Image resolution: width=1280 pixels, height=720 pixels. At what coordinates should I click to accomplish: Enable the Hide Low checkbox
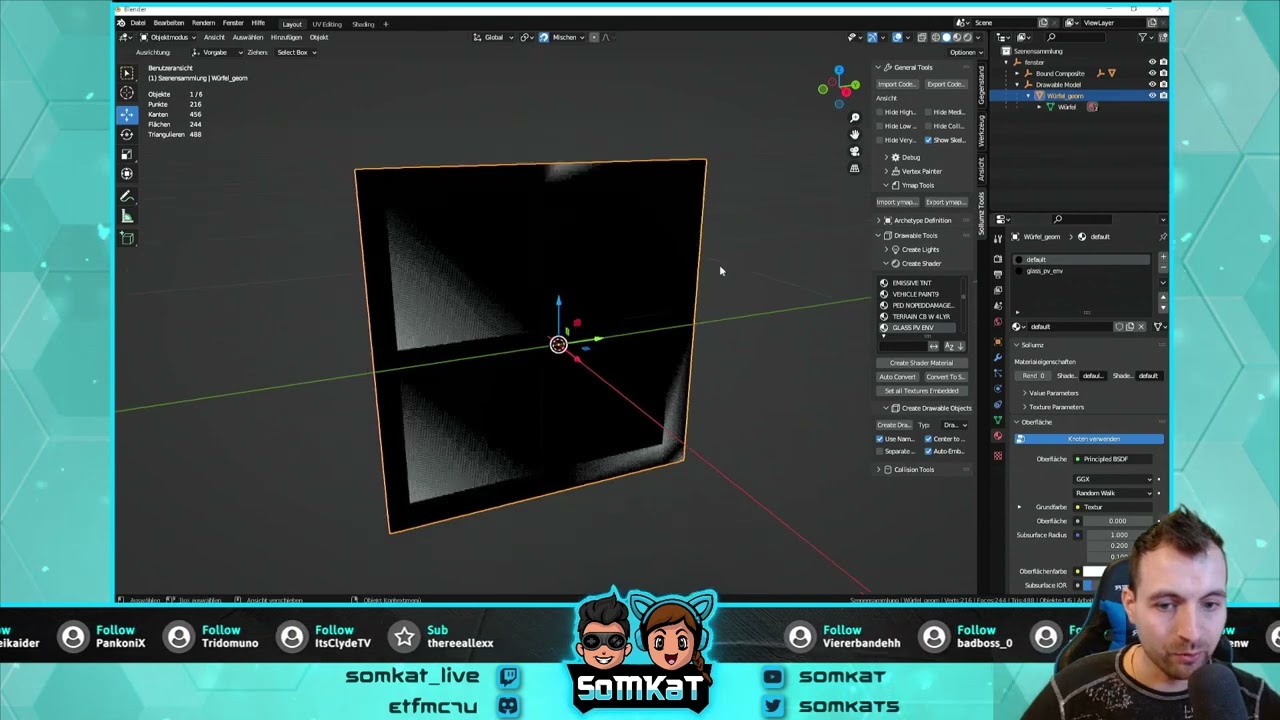(881, 126)
